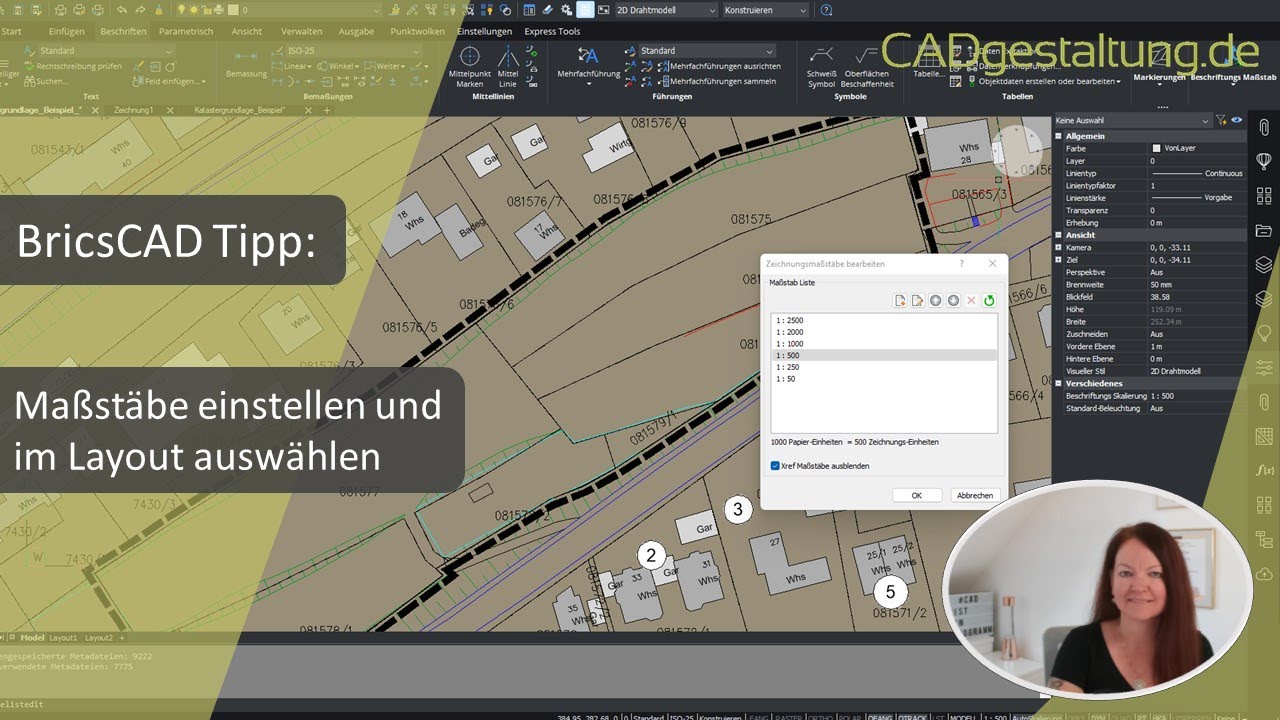Move the selected scale up in the list

(x=935, y=300)
